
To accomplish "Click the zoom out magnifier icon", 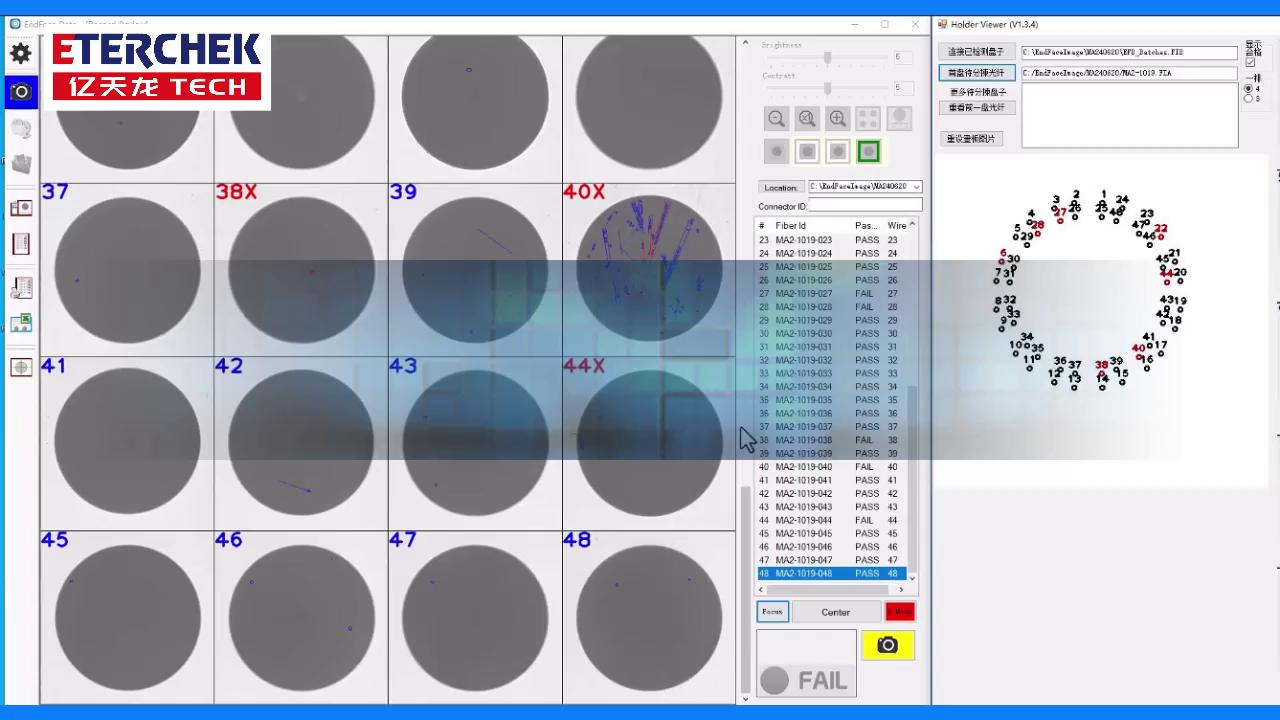I will click(x=776, y=119).
